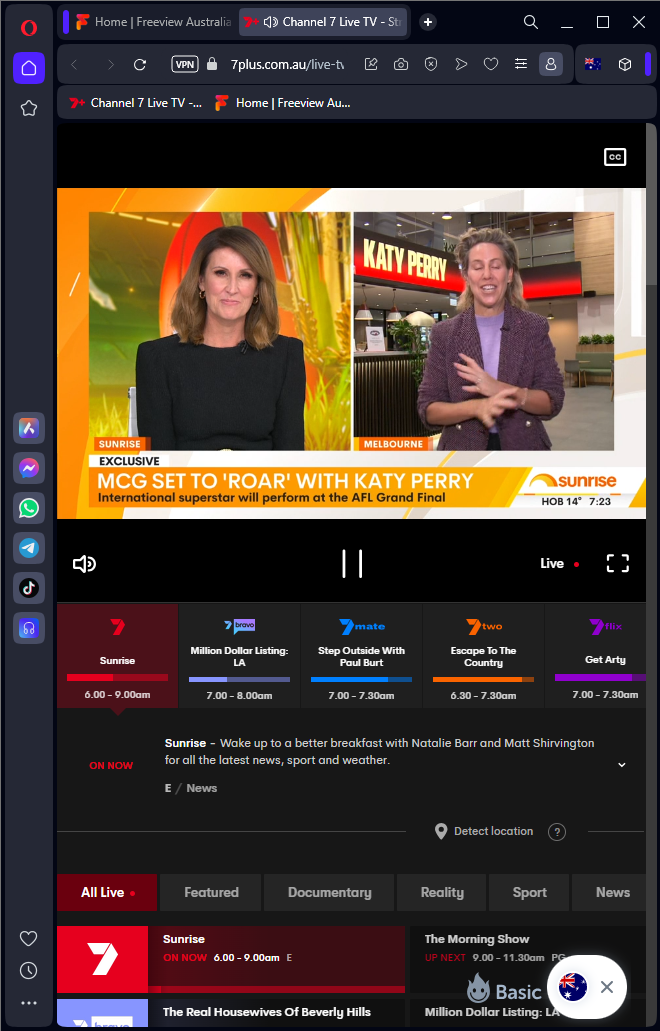Open the edit page icon in the address bar
The width and height of the screenshot is (660, 1031).
(x=371, y=64)
